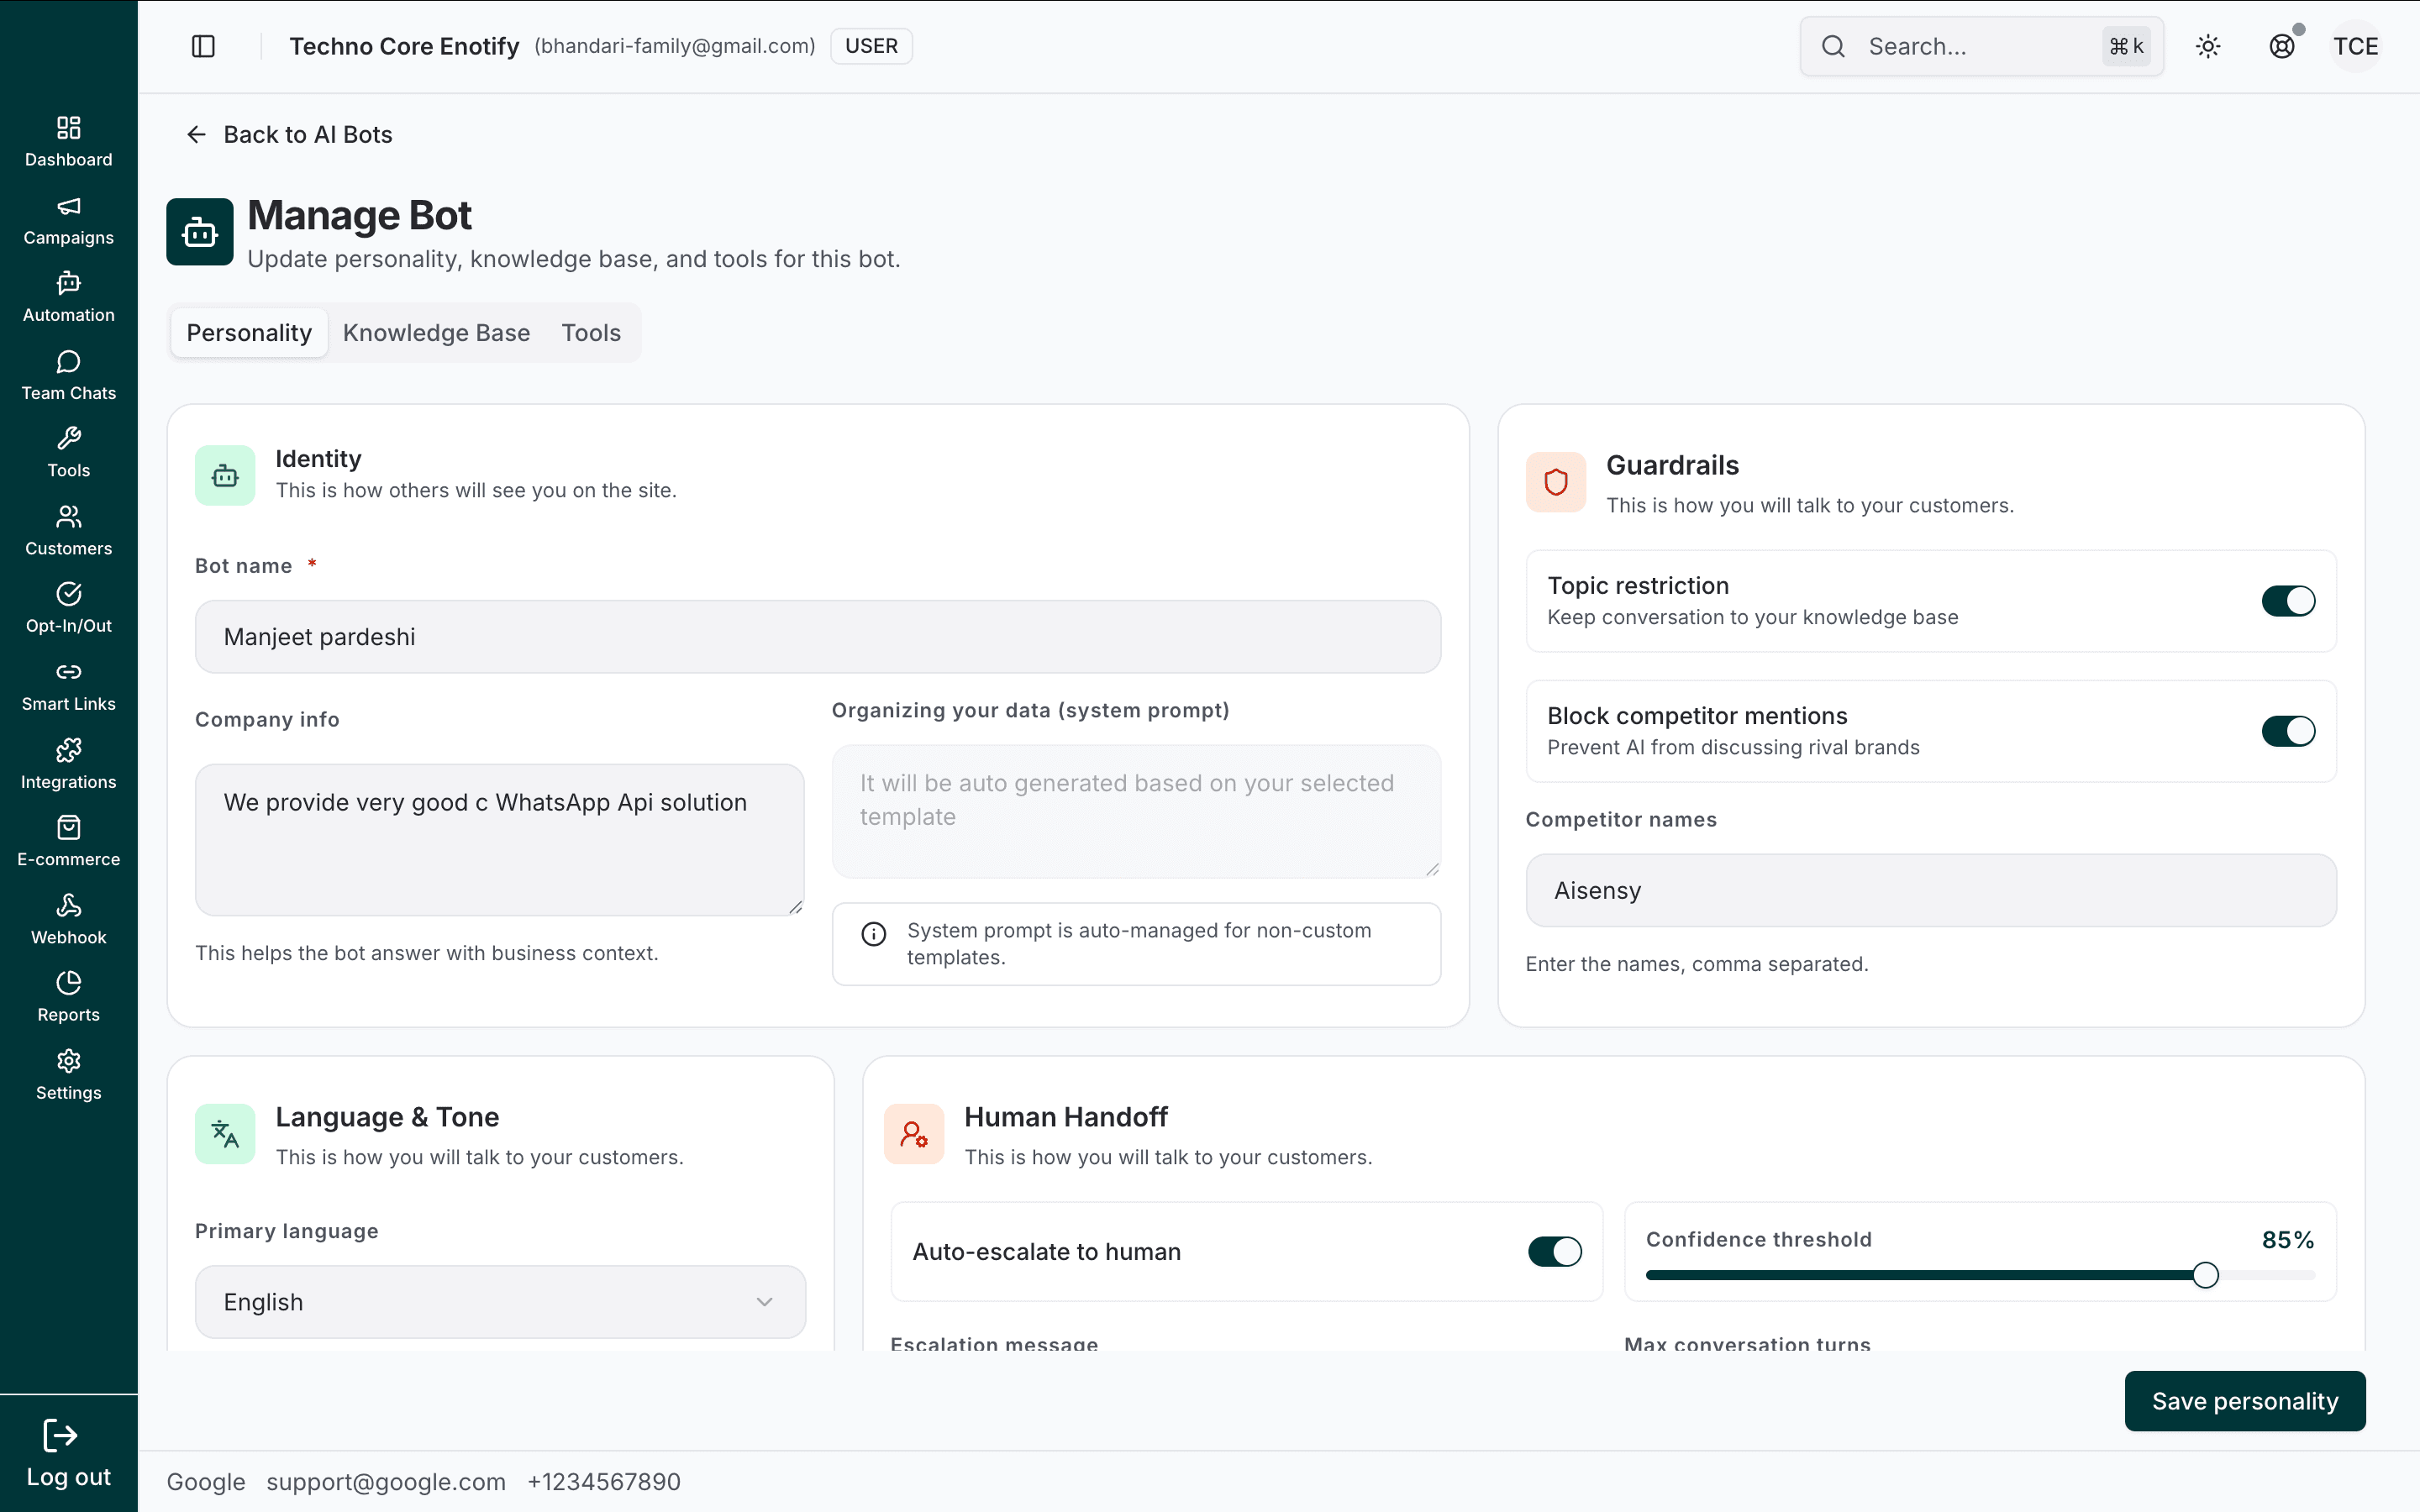This screenshot has height=1512, width=2420.
Task: Click the USER role badge
Action: point(871,46)
